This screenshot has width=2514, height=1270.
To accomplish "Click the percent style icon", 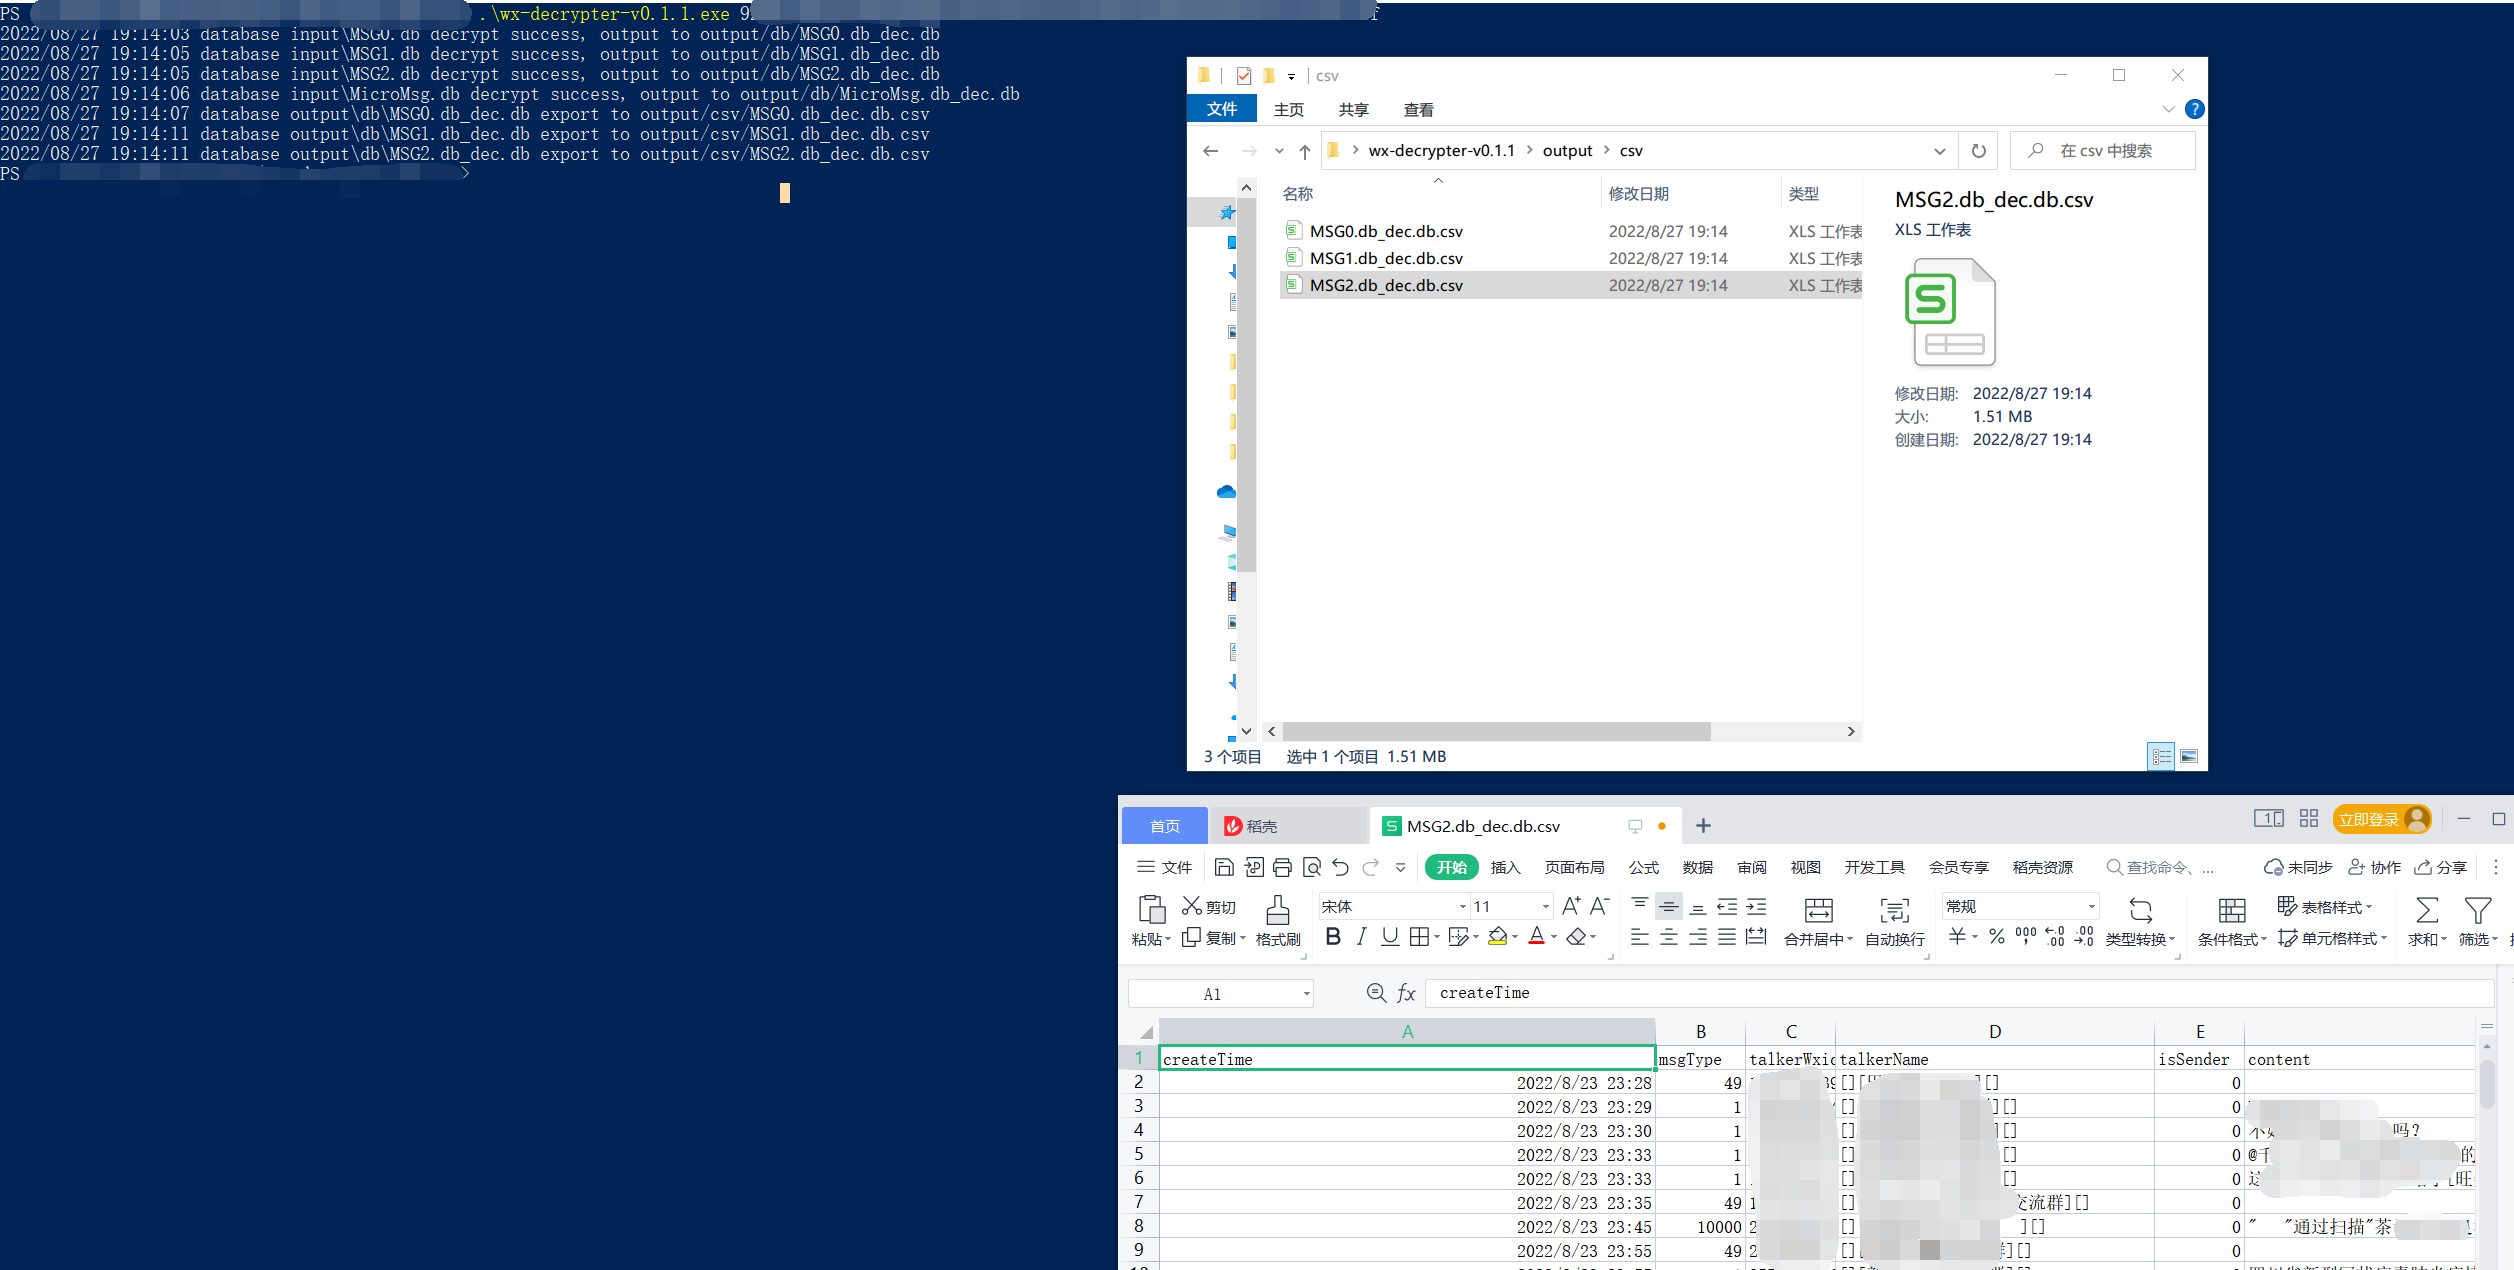I will pos(1996,937).
